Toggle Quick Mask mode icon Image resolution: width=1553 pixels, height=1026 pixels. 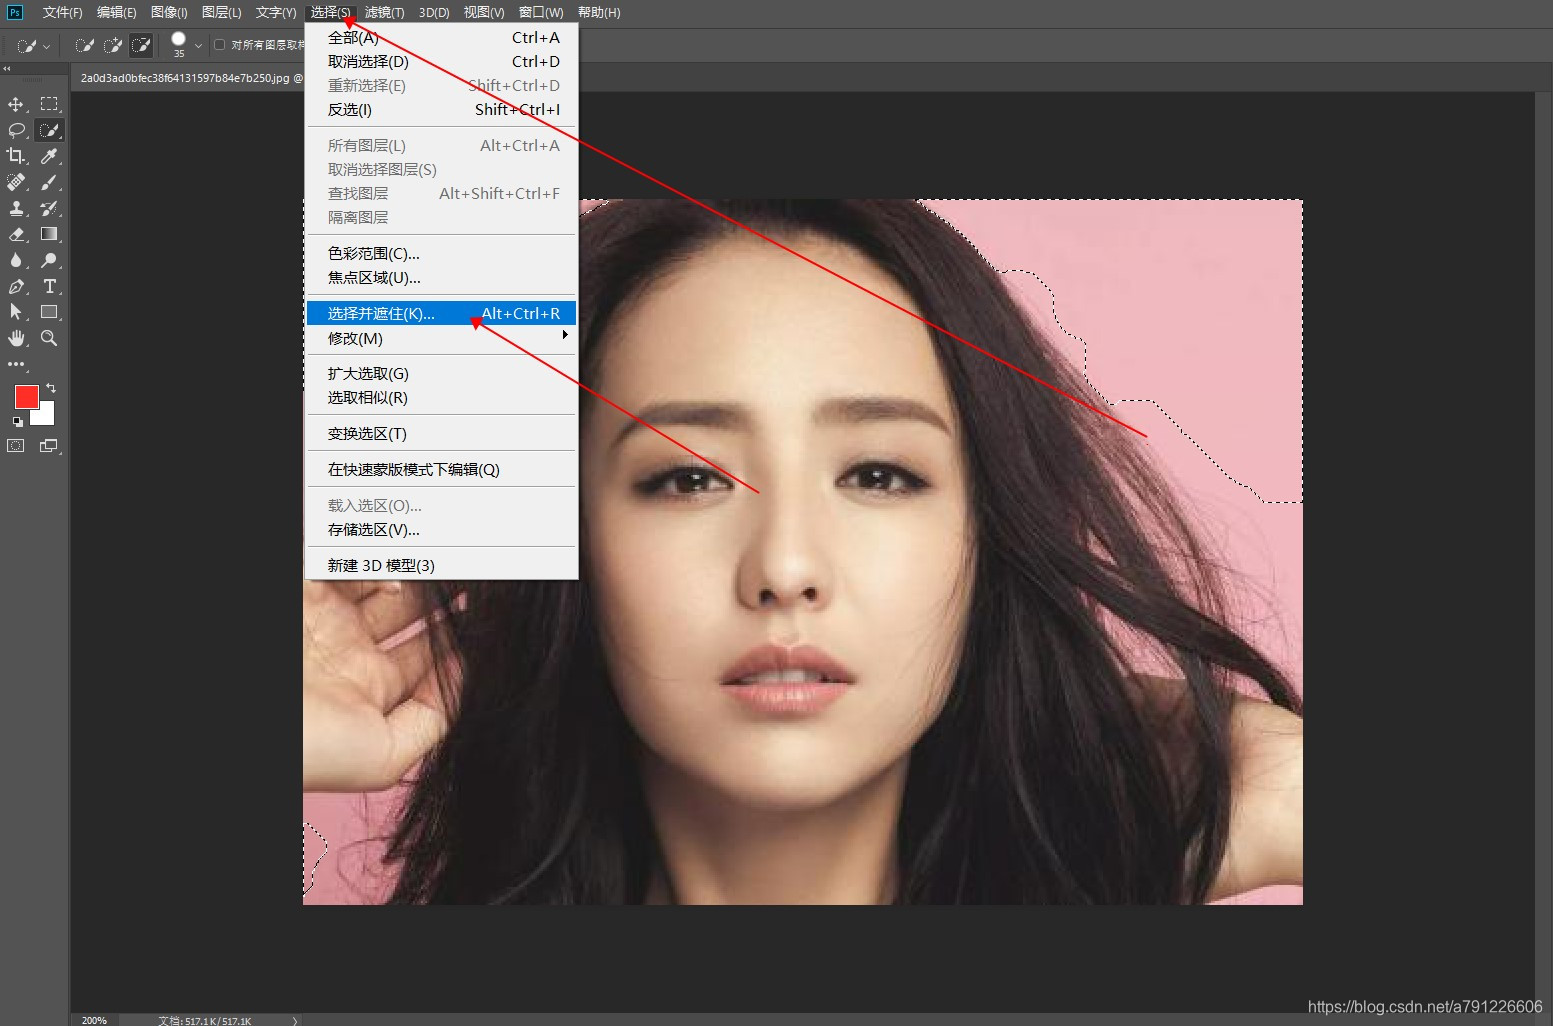(16, 446)
